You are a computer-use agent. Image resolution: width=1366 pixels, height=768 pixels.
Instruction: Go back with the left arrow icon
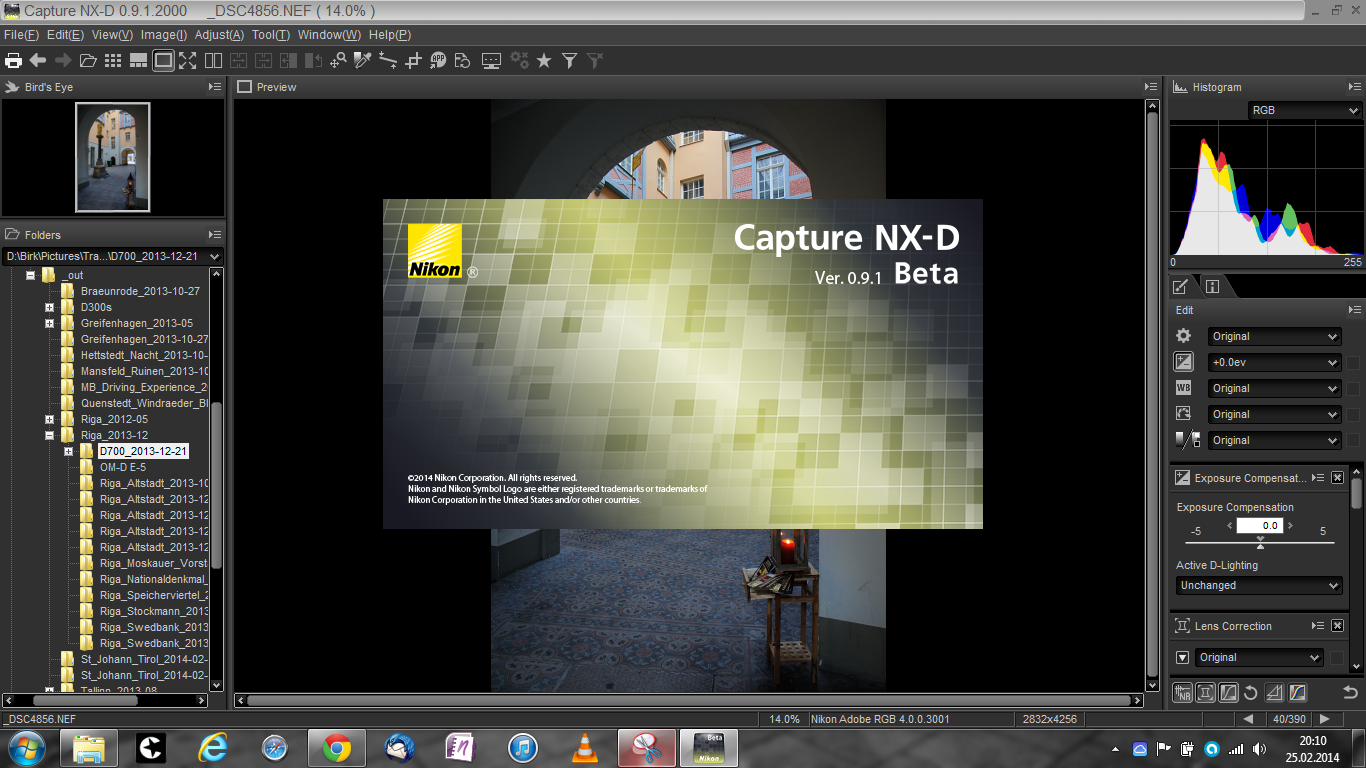click(38, 61)
